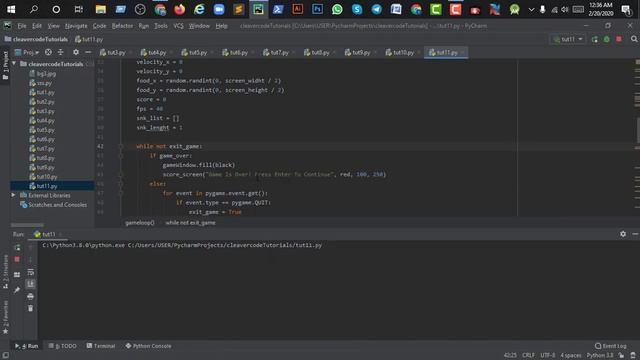This screenshot has width=640, height=360.
Task: Click the Project side tab
Action: point(5,65)
